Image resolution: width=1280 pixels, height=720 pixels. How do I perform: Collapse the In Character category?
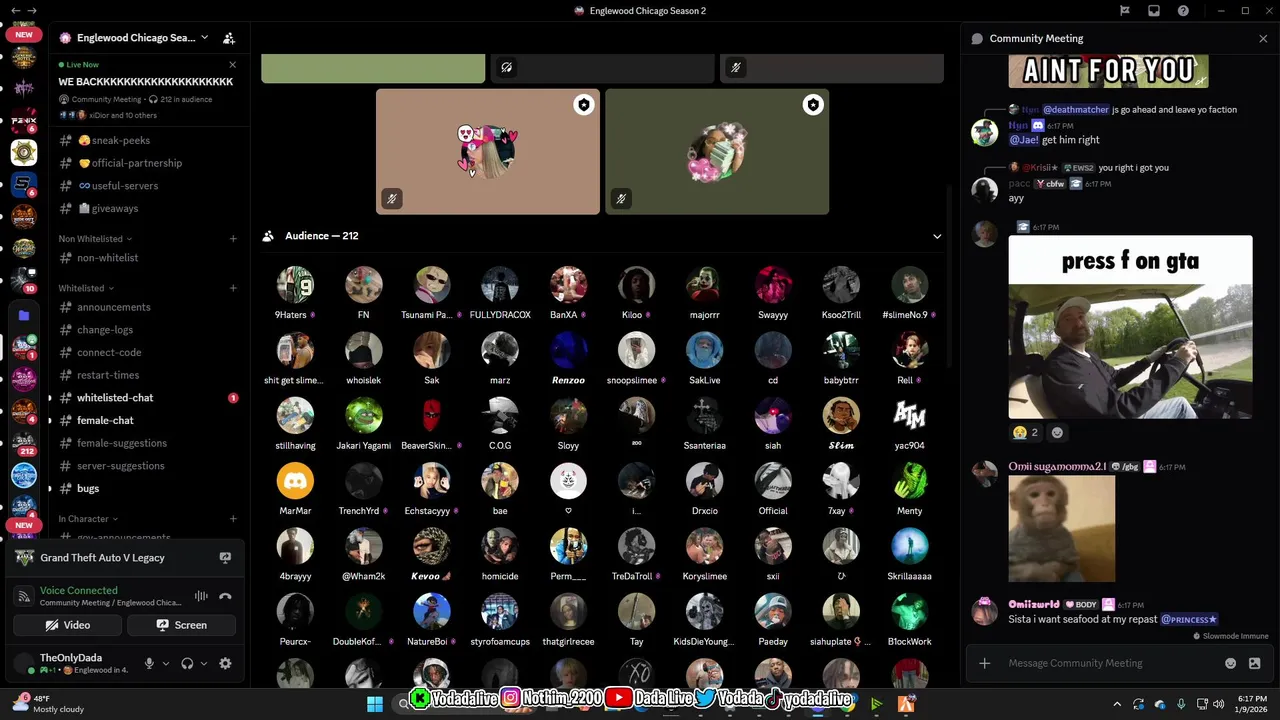coord(88,519)
